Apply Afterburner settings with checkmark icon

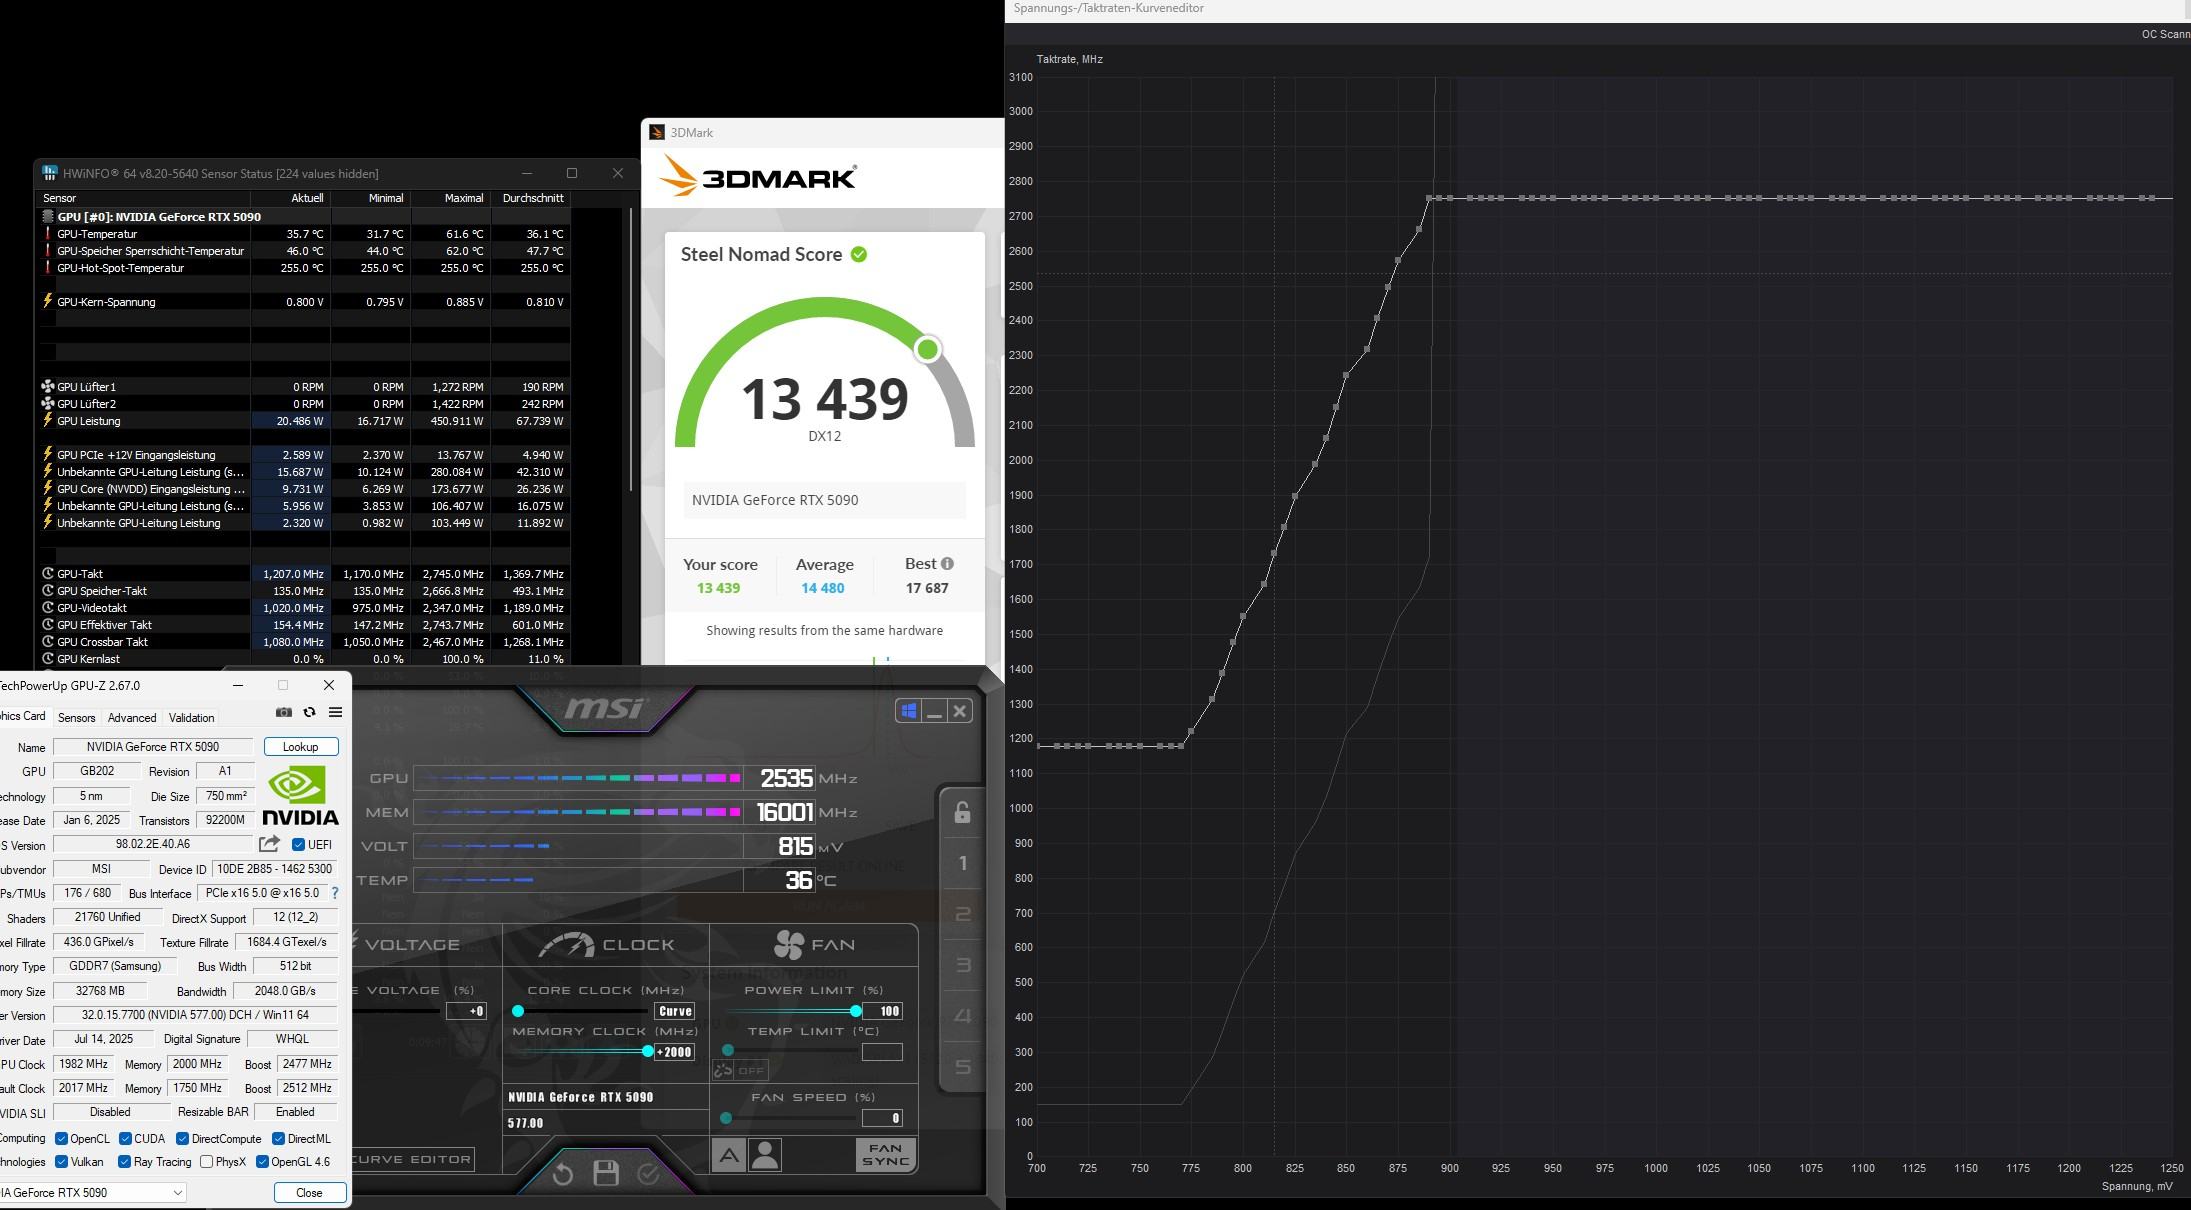(x=648, y=1174)
